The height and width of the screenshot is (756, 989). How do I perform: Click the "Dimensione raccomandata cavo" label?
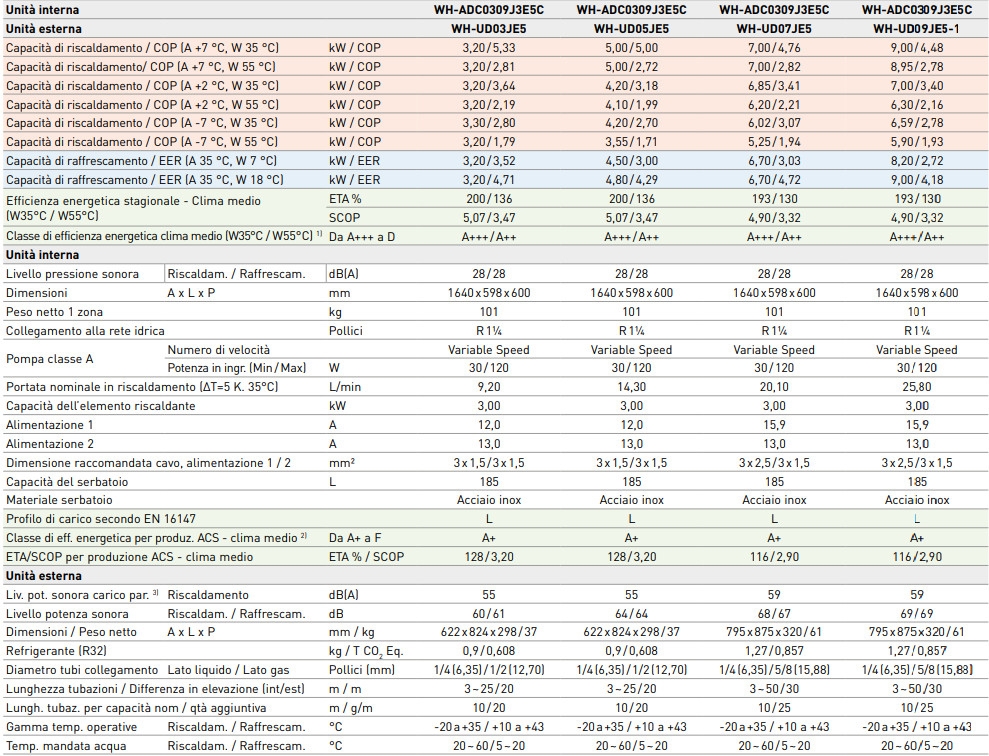148,463
